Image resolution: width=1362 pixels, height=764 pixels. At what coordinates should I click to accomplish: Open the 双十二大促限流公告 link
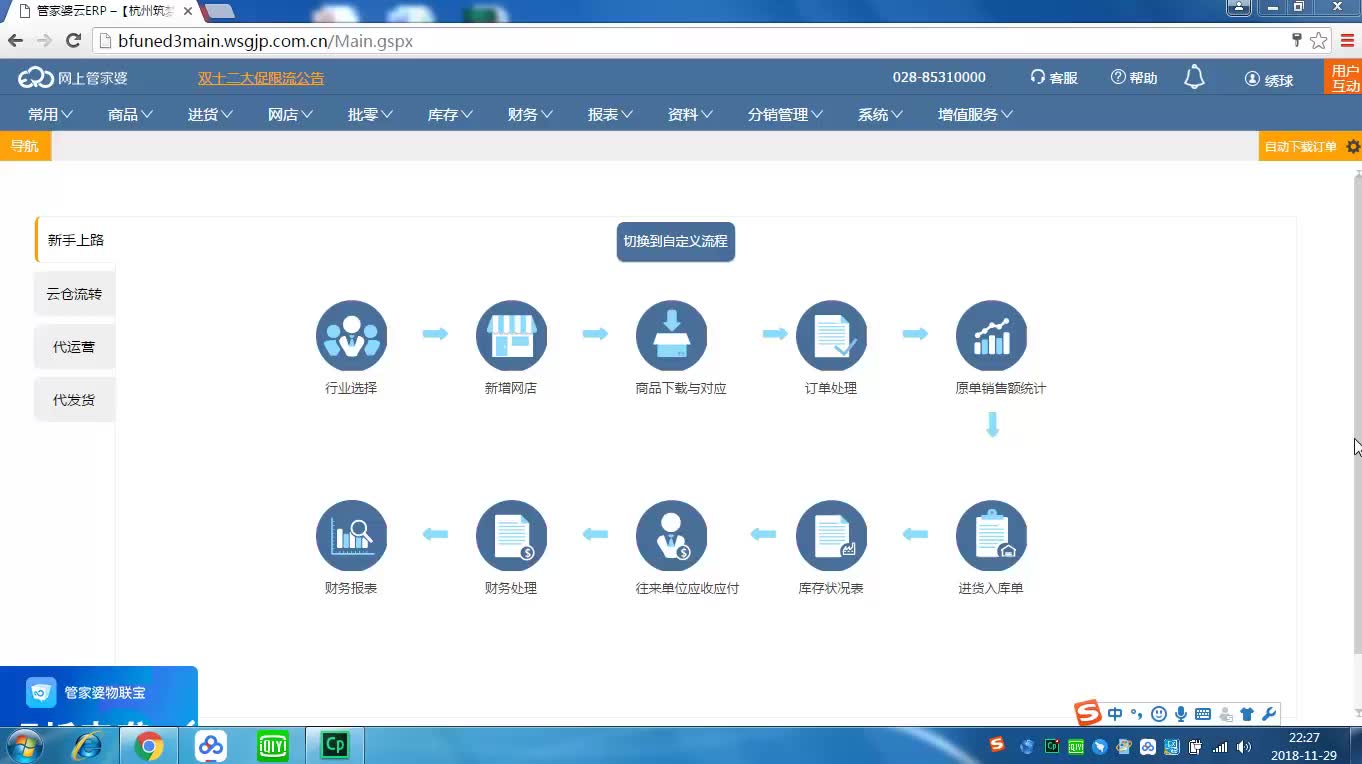pos(261,78)
